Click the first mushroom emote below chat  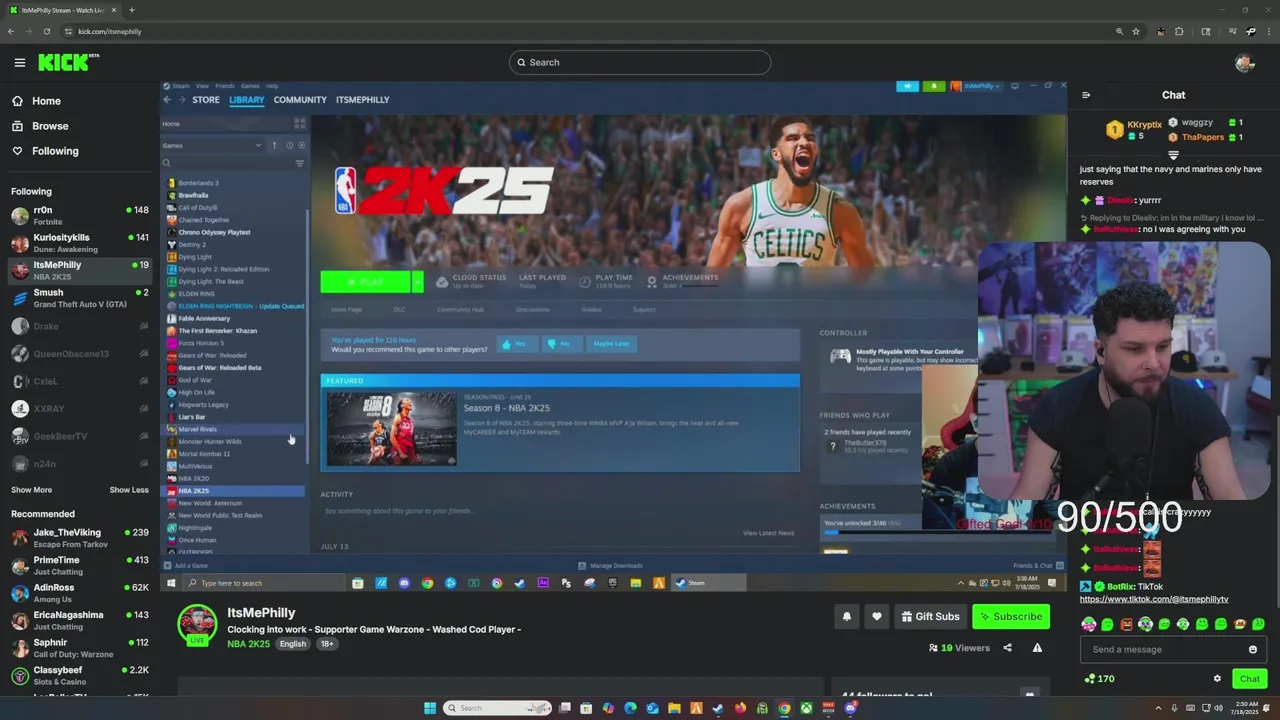(x=1088, y=624)
